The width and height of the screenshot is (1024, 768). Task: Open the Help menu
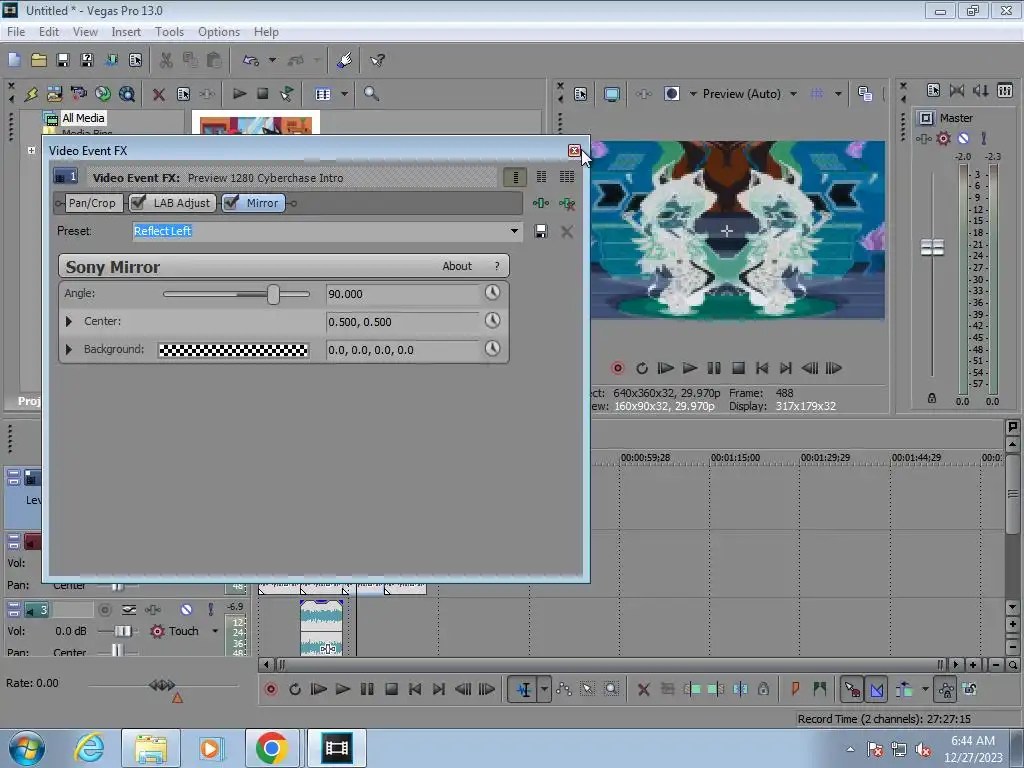click(266, 31)
